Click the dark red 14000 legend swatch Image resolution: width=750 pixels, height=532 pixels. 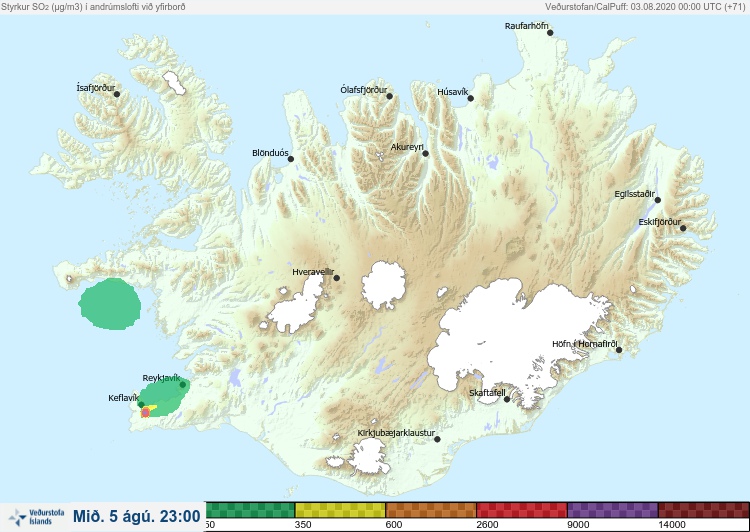point(704,510)
